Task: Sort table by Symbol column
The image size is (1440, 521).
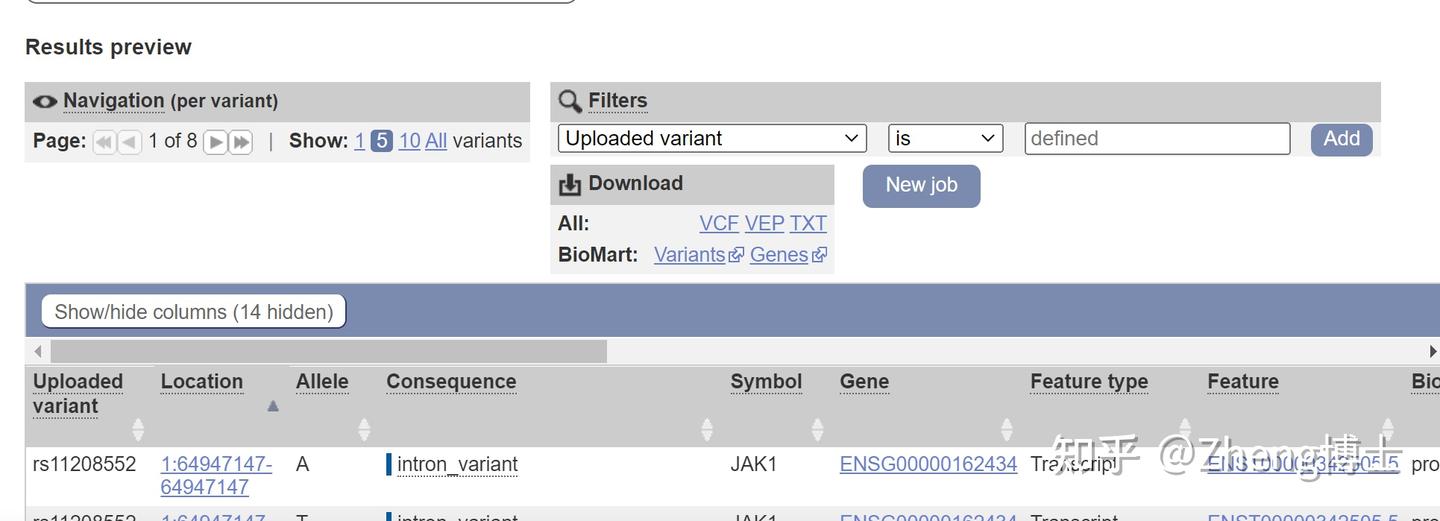Action: pyautogui.click(x=817, y=429)
